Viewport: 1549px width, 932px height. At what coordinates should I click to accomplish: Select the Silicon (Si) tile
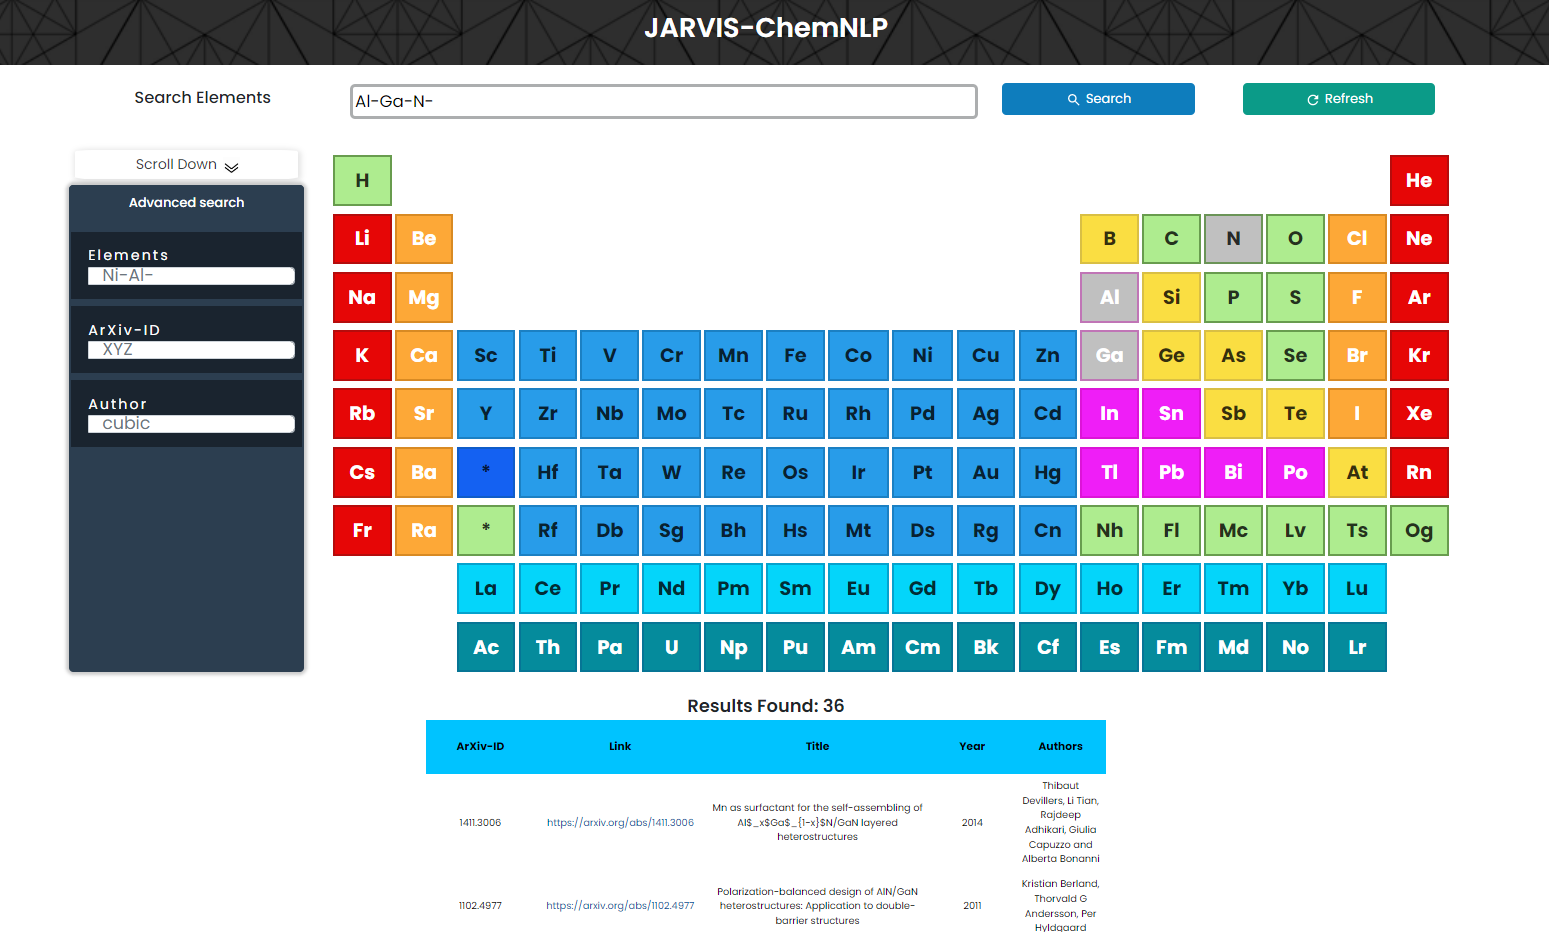coord(1171,297)
